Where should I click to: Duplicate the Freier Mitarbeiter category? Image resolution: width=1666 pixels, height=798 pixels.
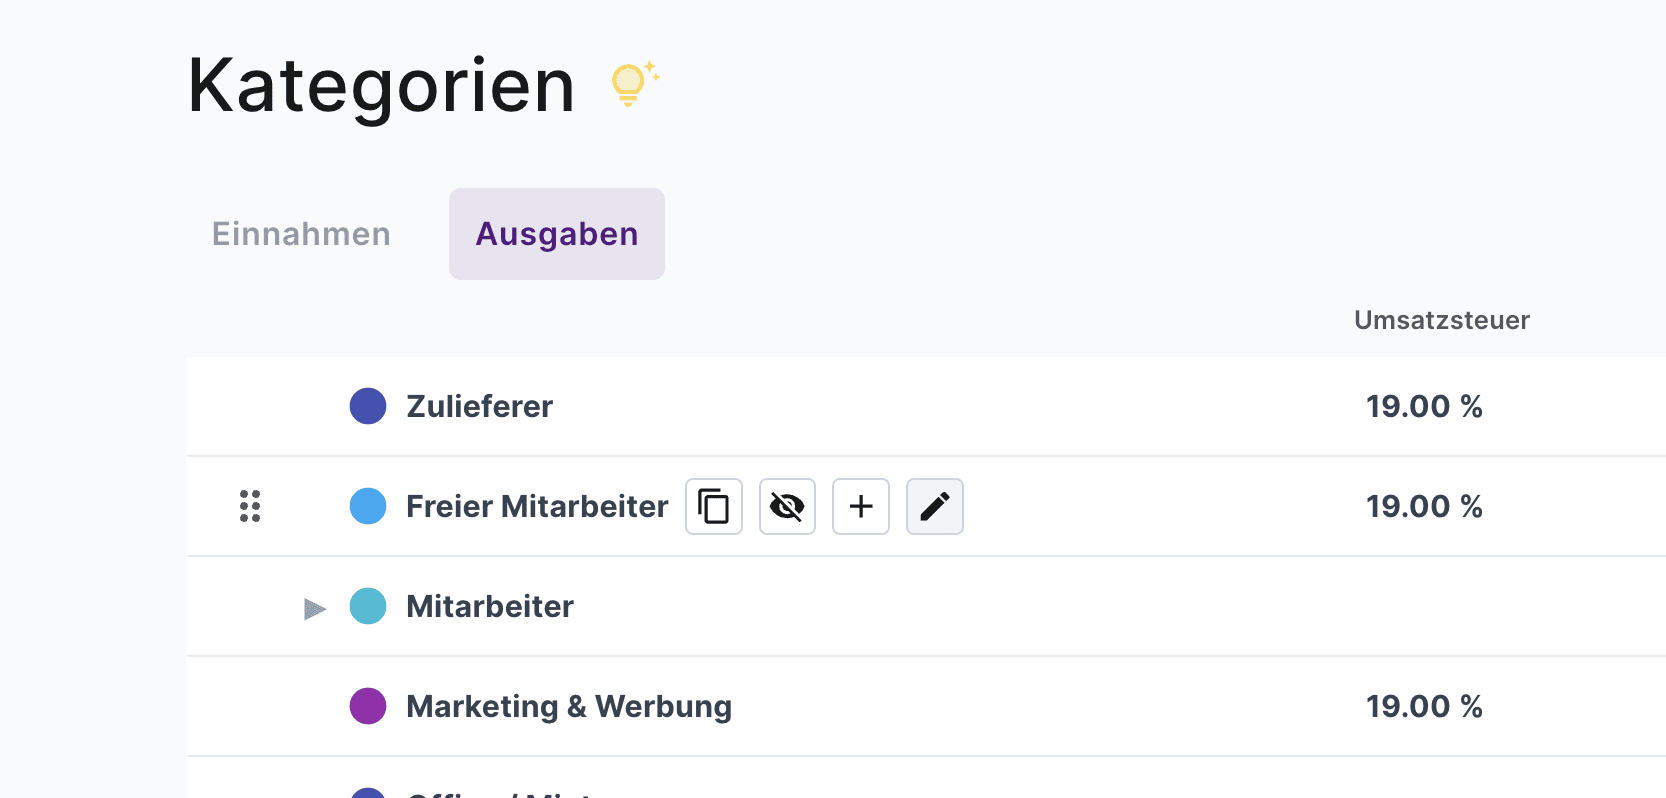[x=713, y=506]
